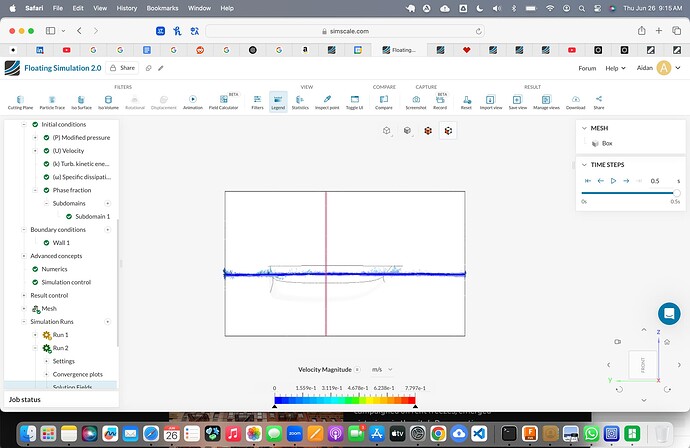The image size is (690, 448).
Task: Add a new Subdomain with plus button
Action: [x=107, y=203]
